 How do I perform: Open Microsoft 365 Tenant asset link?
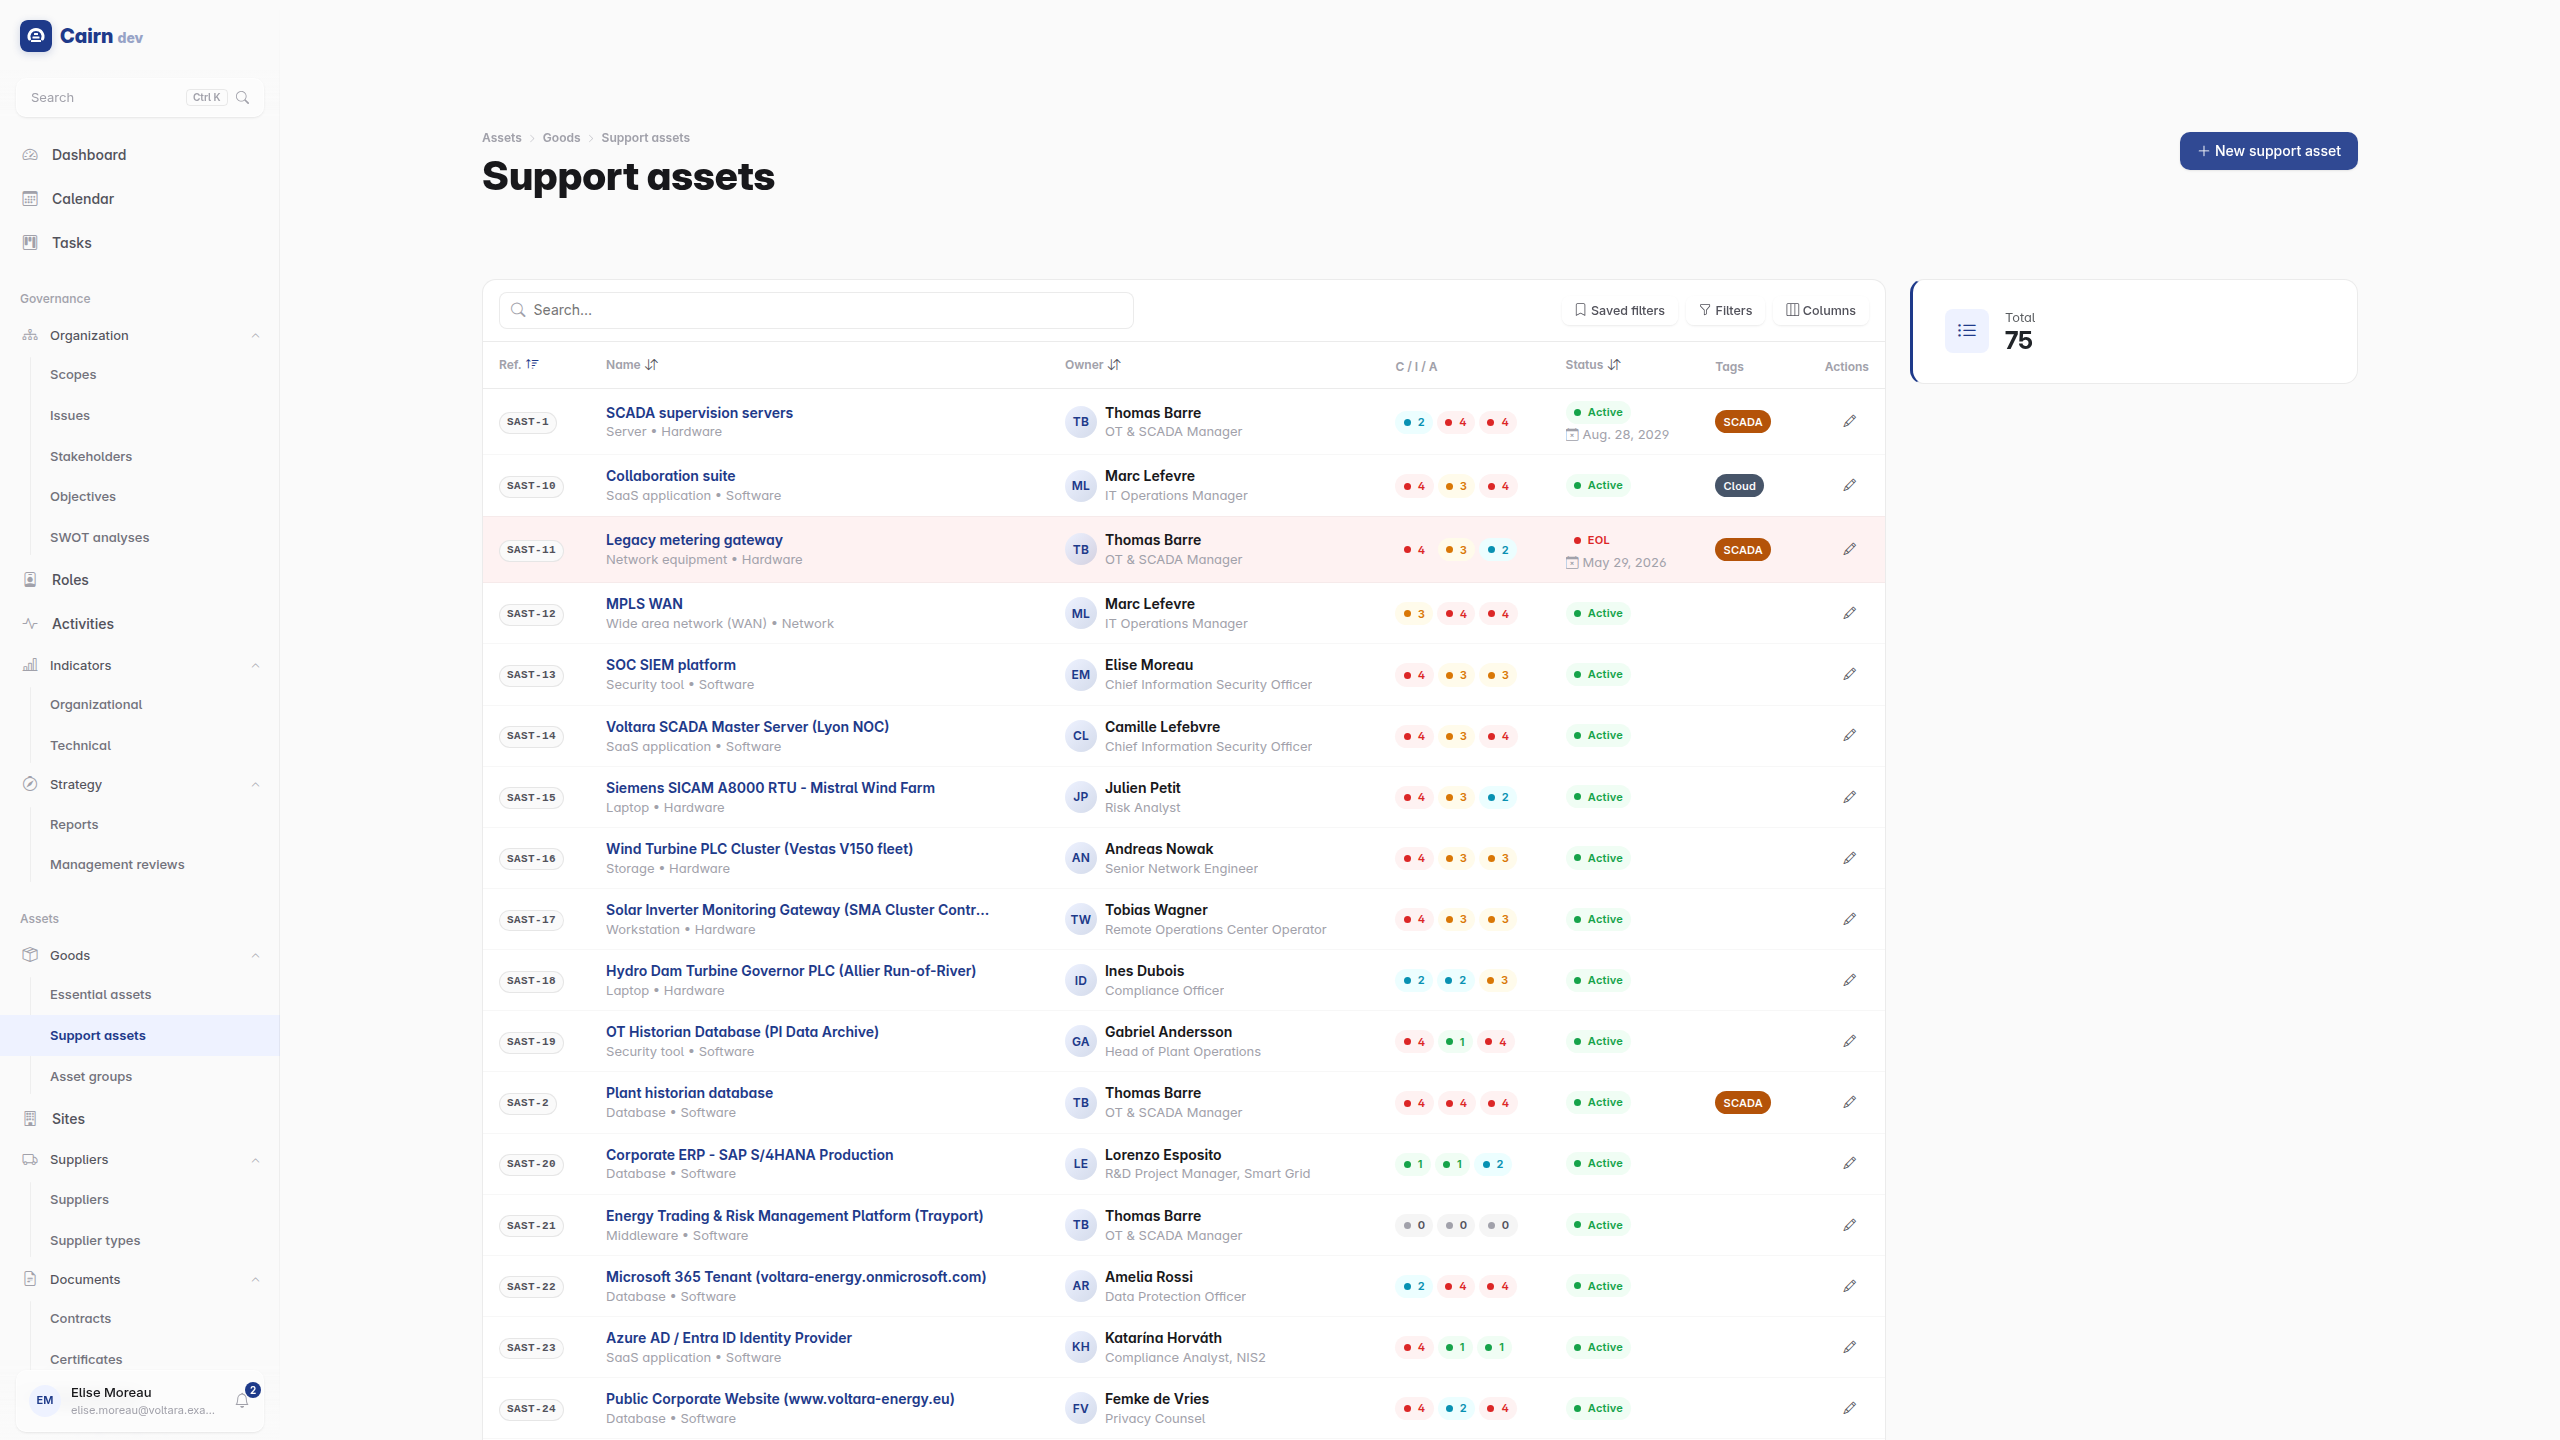point(796,1277)
